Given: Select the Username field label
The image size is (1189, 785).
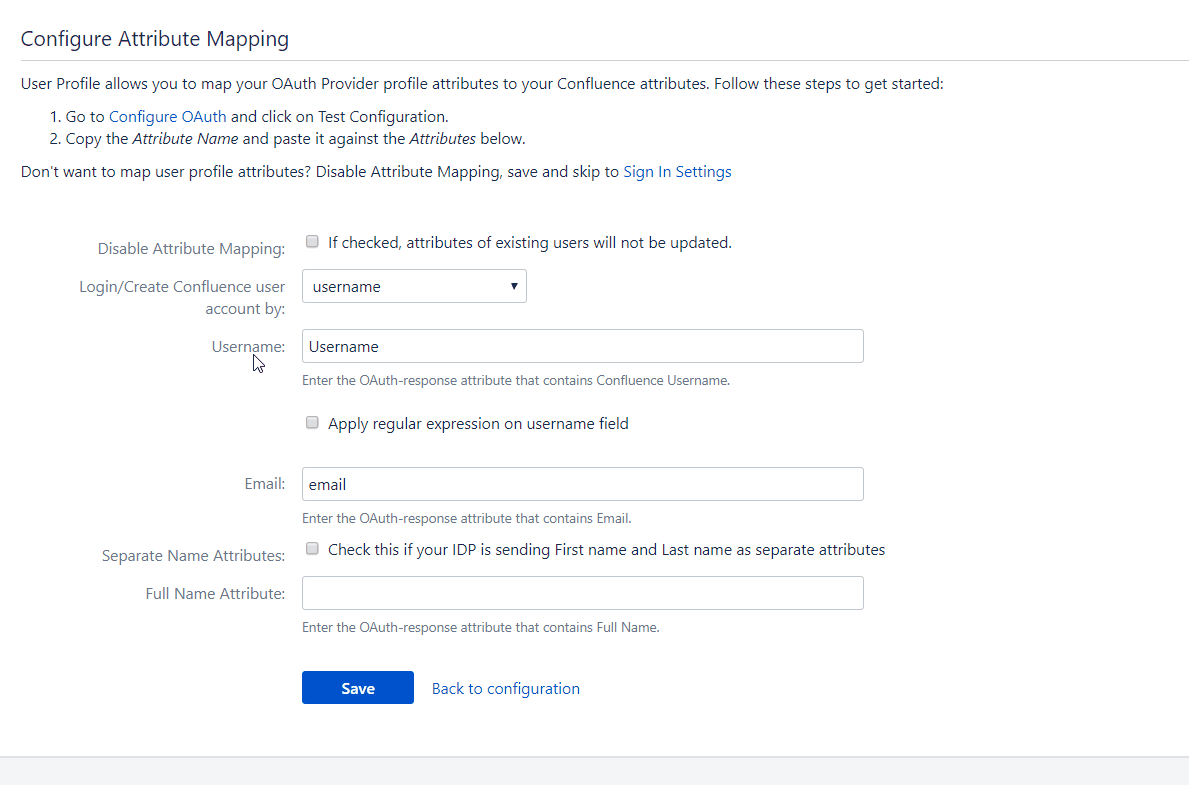Looking at the screenshot, I should pyautogui.click(x=248, y=347).
